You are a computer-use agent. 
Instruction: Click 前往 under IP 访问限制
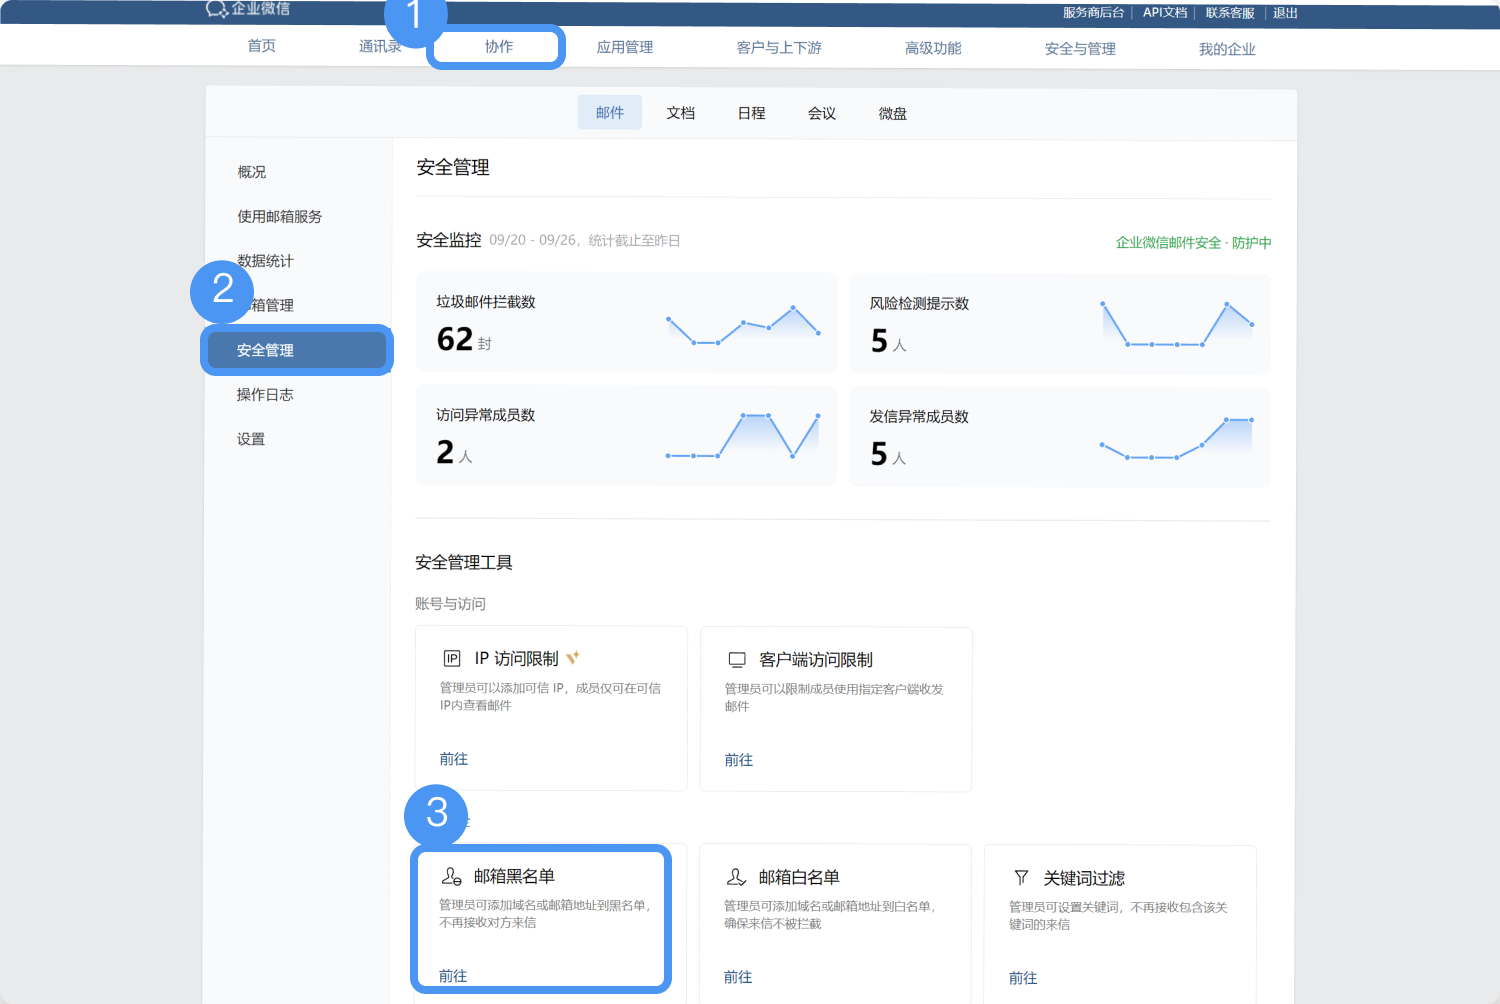point(454,759)
